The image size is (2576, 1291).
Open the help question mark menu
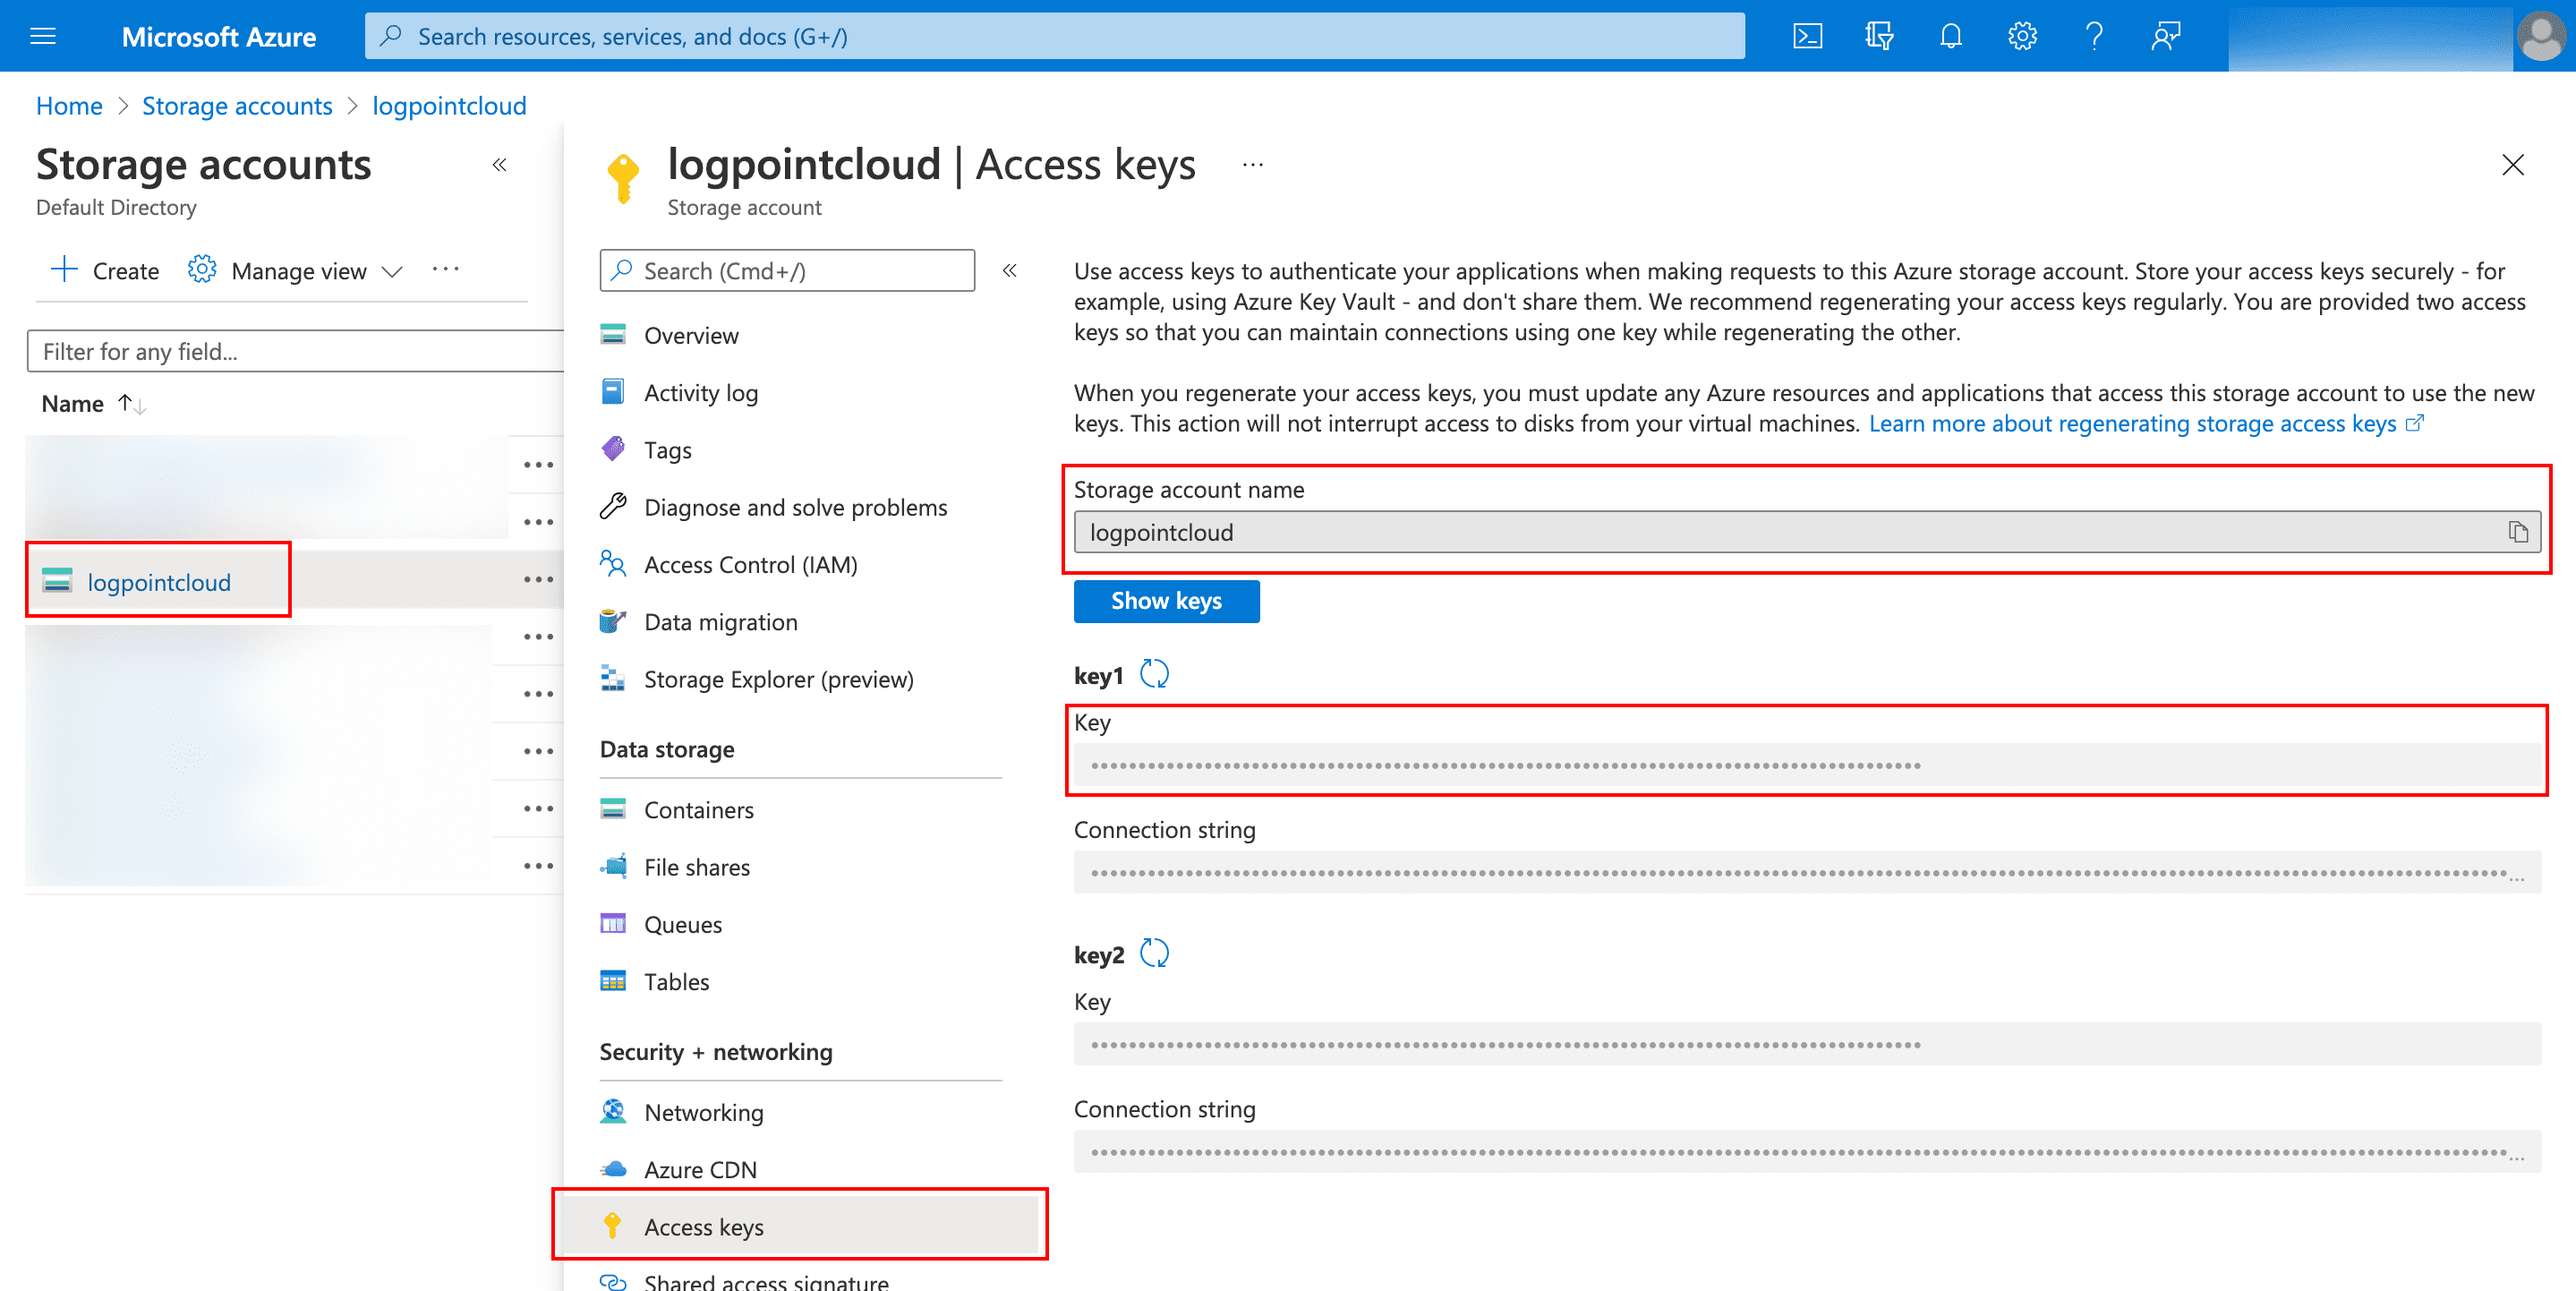[2094, 36]
